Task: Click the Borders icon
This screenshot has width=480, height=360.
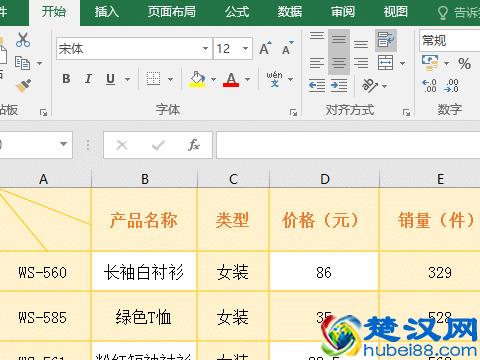Action: (x=153, y=79)
